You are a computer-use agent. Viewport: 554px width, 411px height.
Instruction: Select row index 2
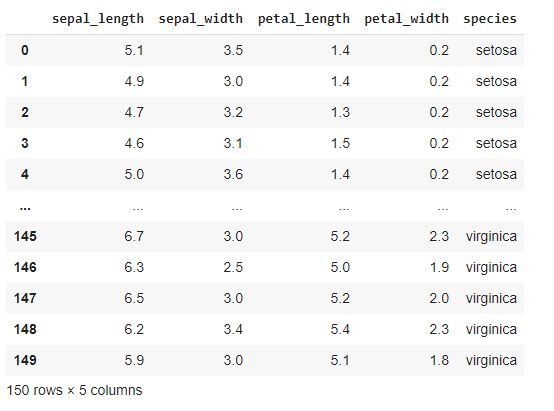(24, 112)
